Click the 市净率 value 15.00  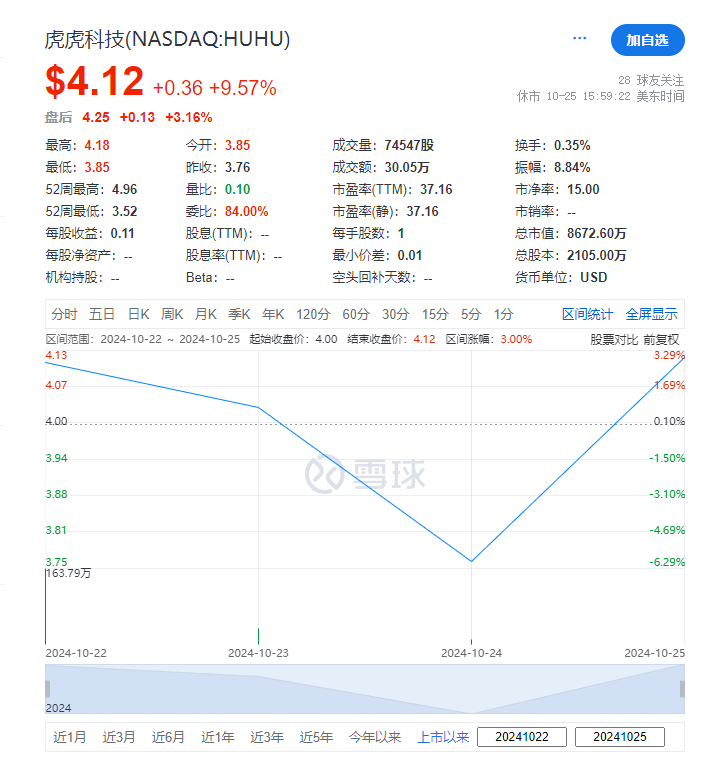pos(583,189)
